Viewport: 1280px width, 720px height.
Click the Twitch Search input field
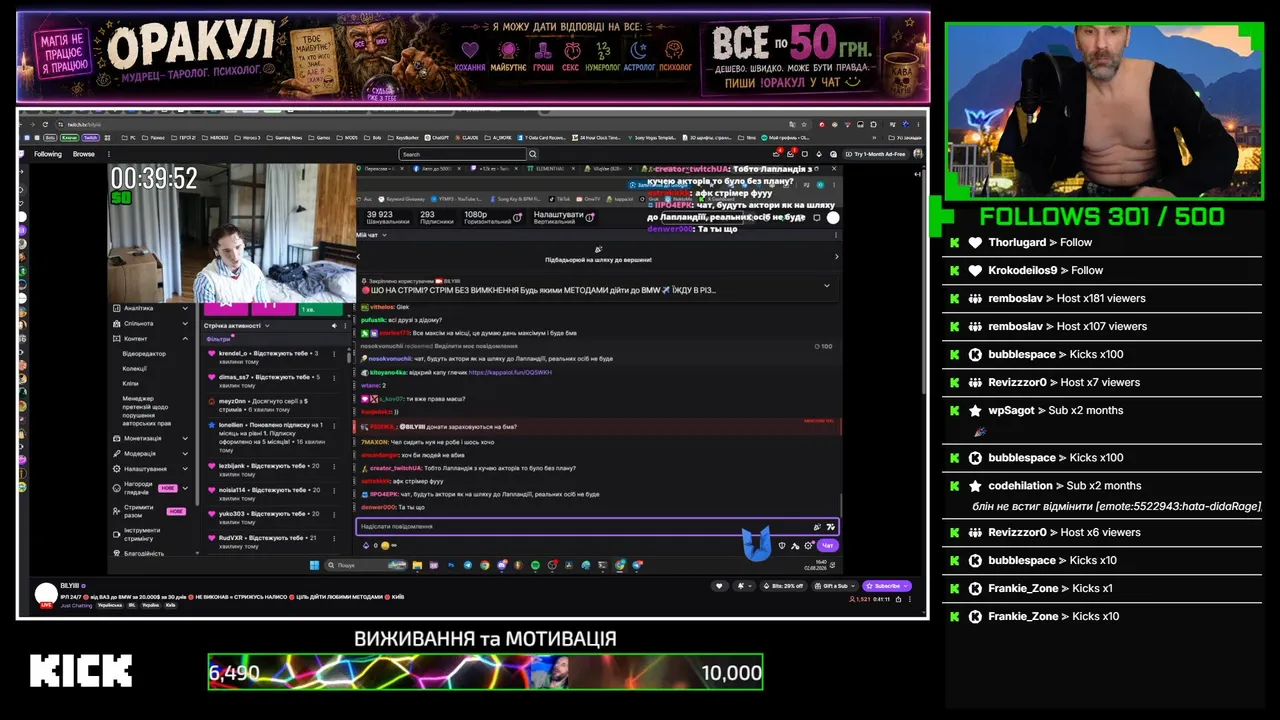pyautogui.click(x=462, y=154)
